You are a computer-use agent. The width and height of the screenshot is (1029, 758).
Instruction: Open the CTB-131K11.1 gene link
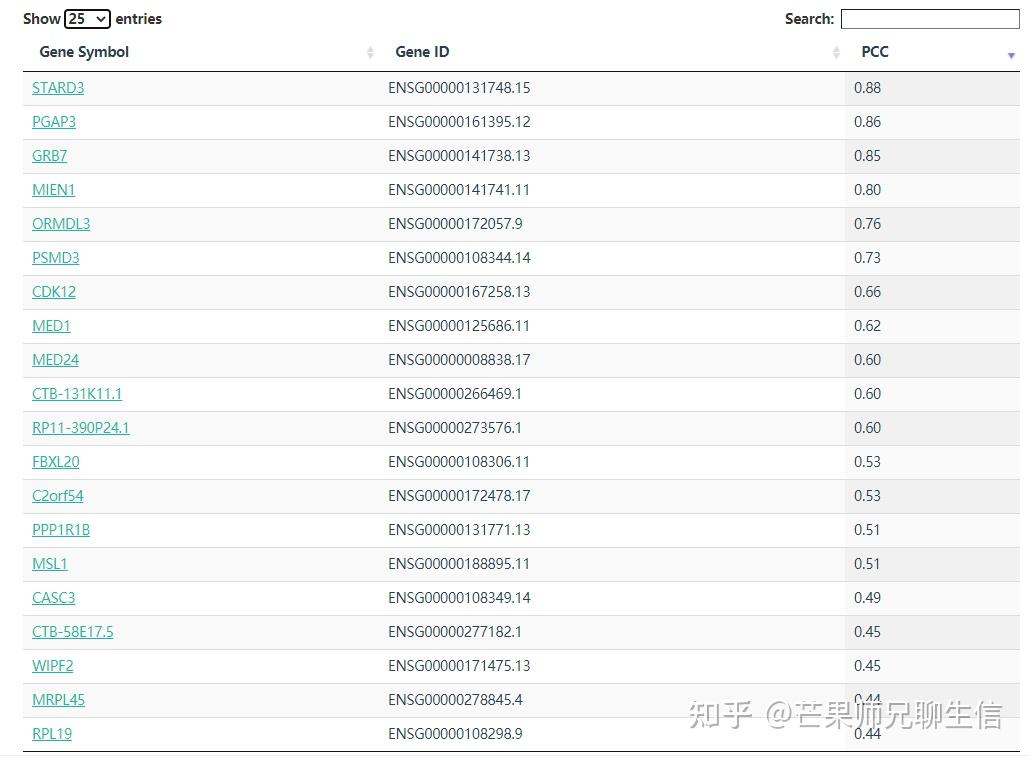coord(77,394)
